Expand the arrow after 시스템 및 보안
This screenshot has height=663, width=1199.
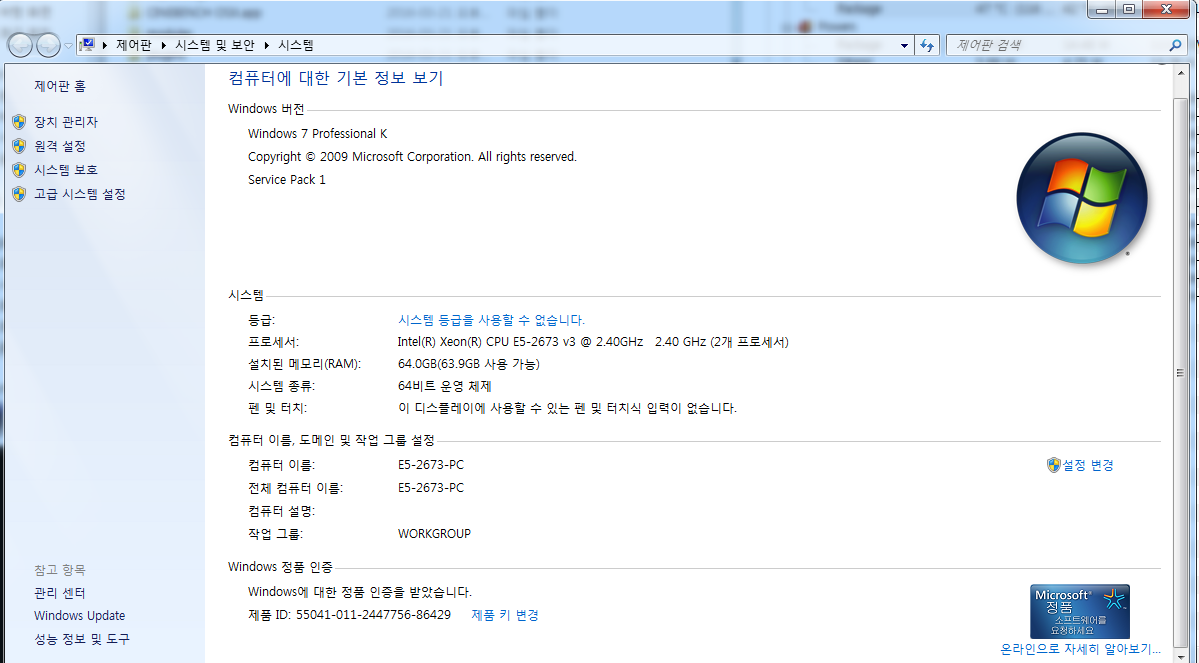[x=267, y=46]
